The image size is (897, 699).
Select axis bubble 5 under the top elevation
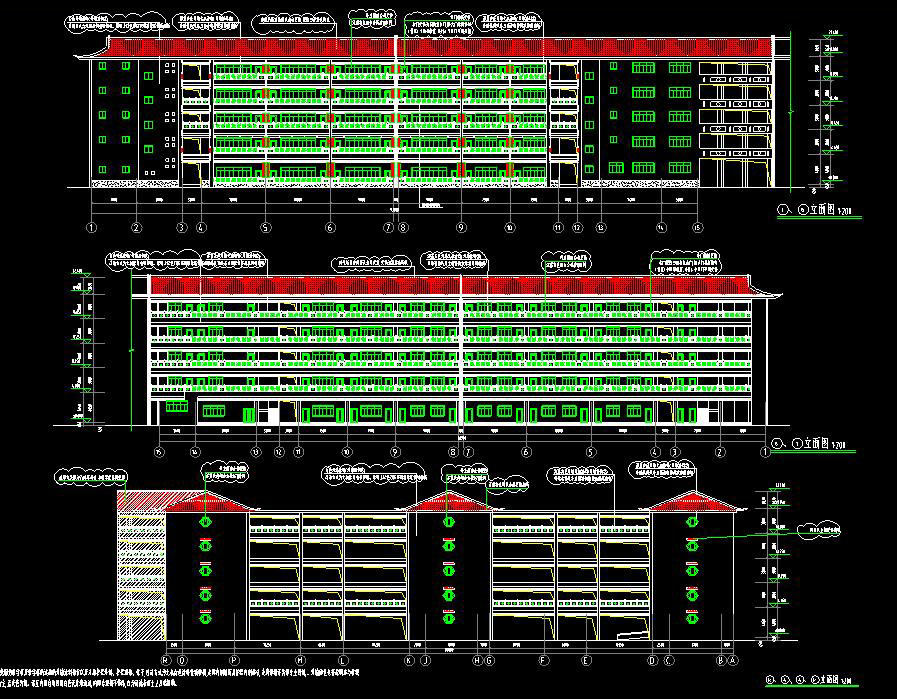265,228
